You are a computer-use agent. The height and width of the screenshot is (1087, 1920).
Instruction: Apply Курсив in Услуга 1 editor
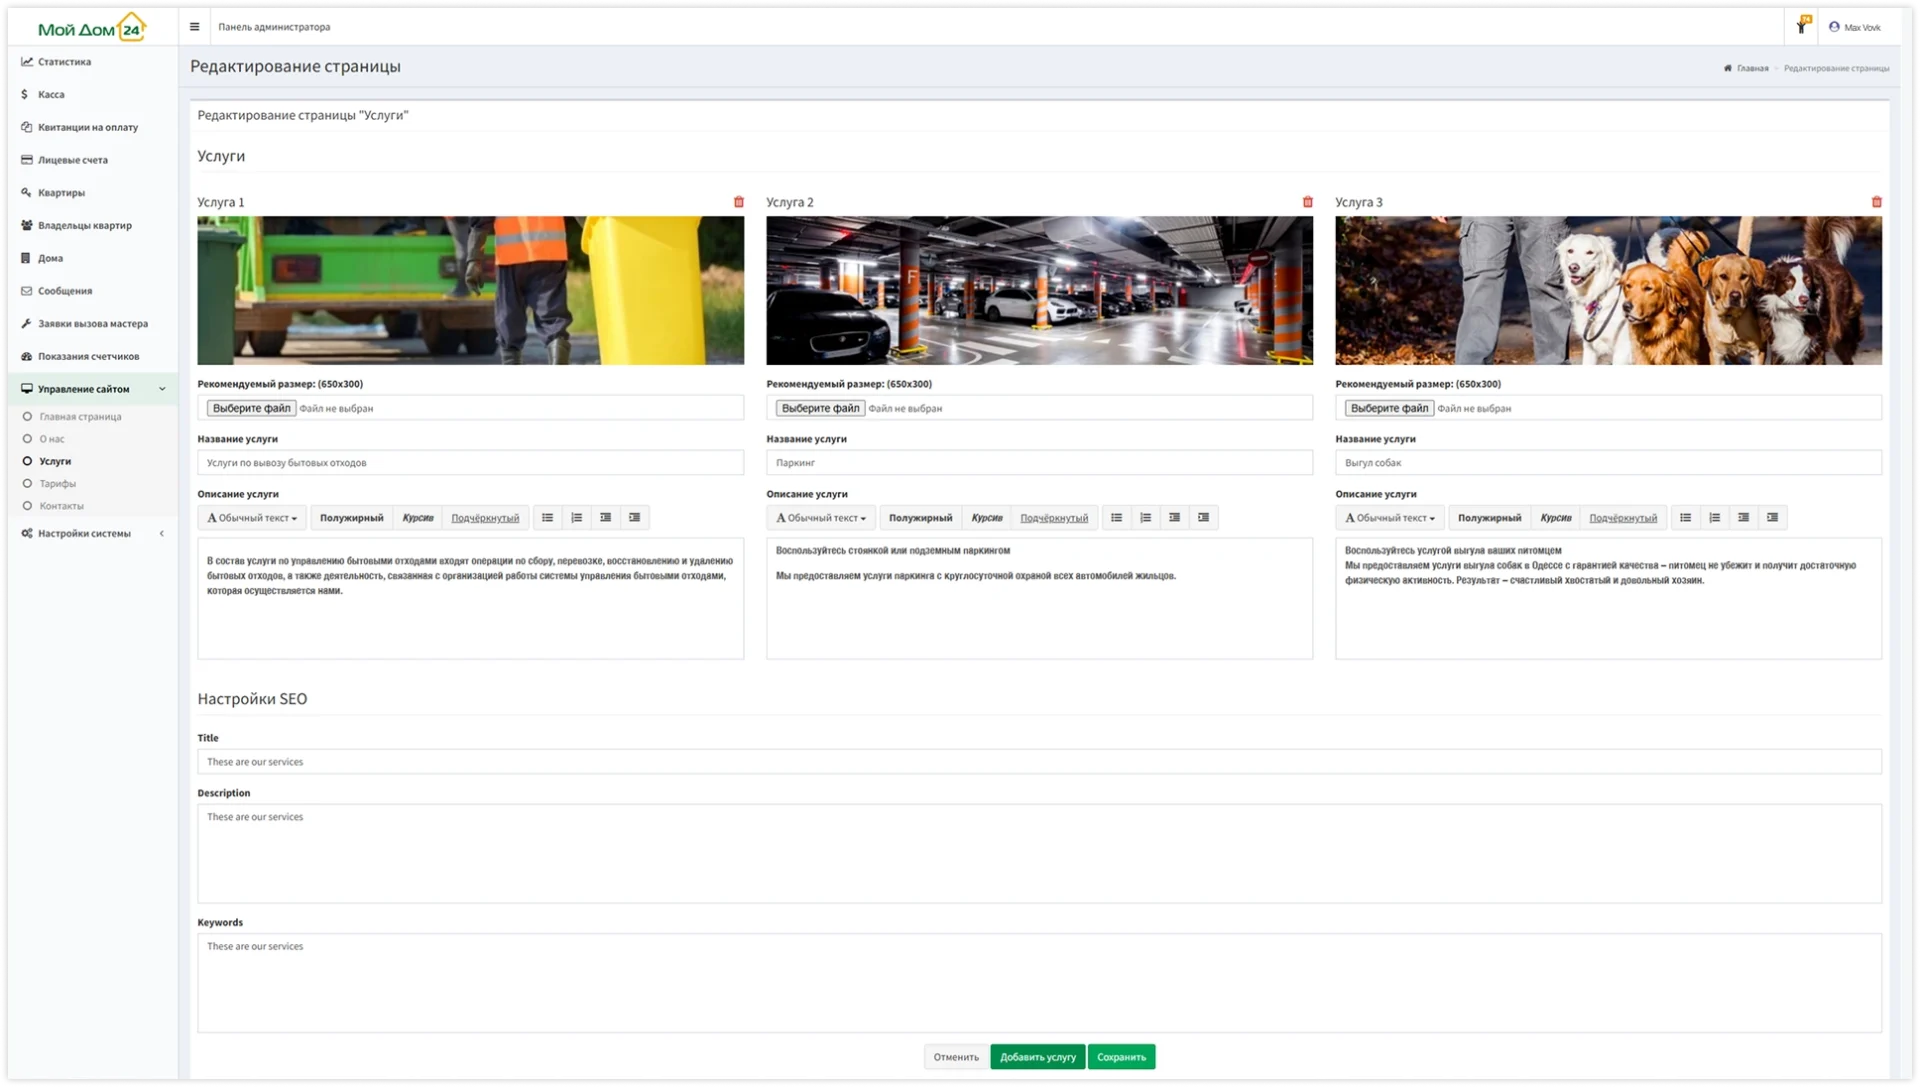[418, 518]
